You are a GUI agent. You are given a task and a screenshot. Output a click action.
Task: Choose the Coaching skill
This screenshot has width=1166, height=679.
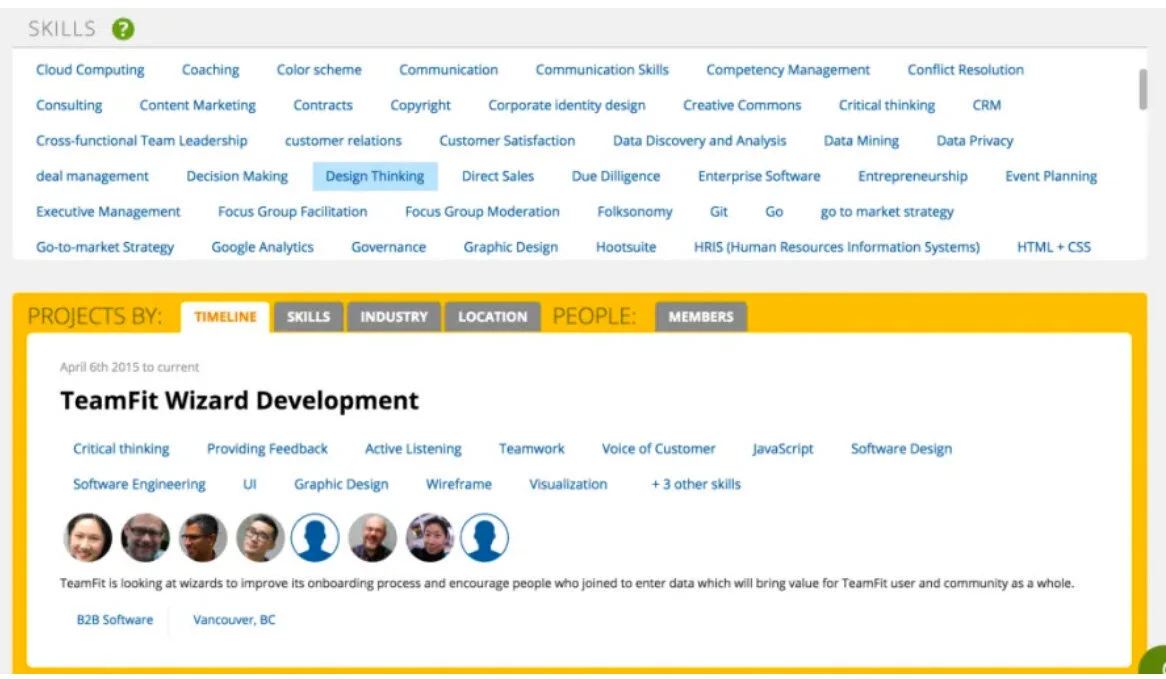[210, 70]
